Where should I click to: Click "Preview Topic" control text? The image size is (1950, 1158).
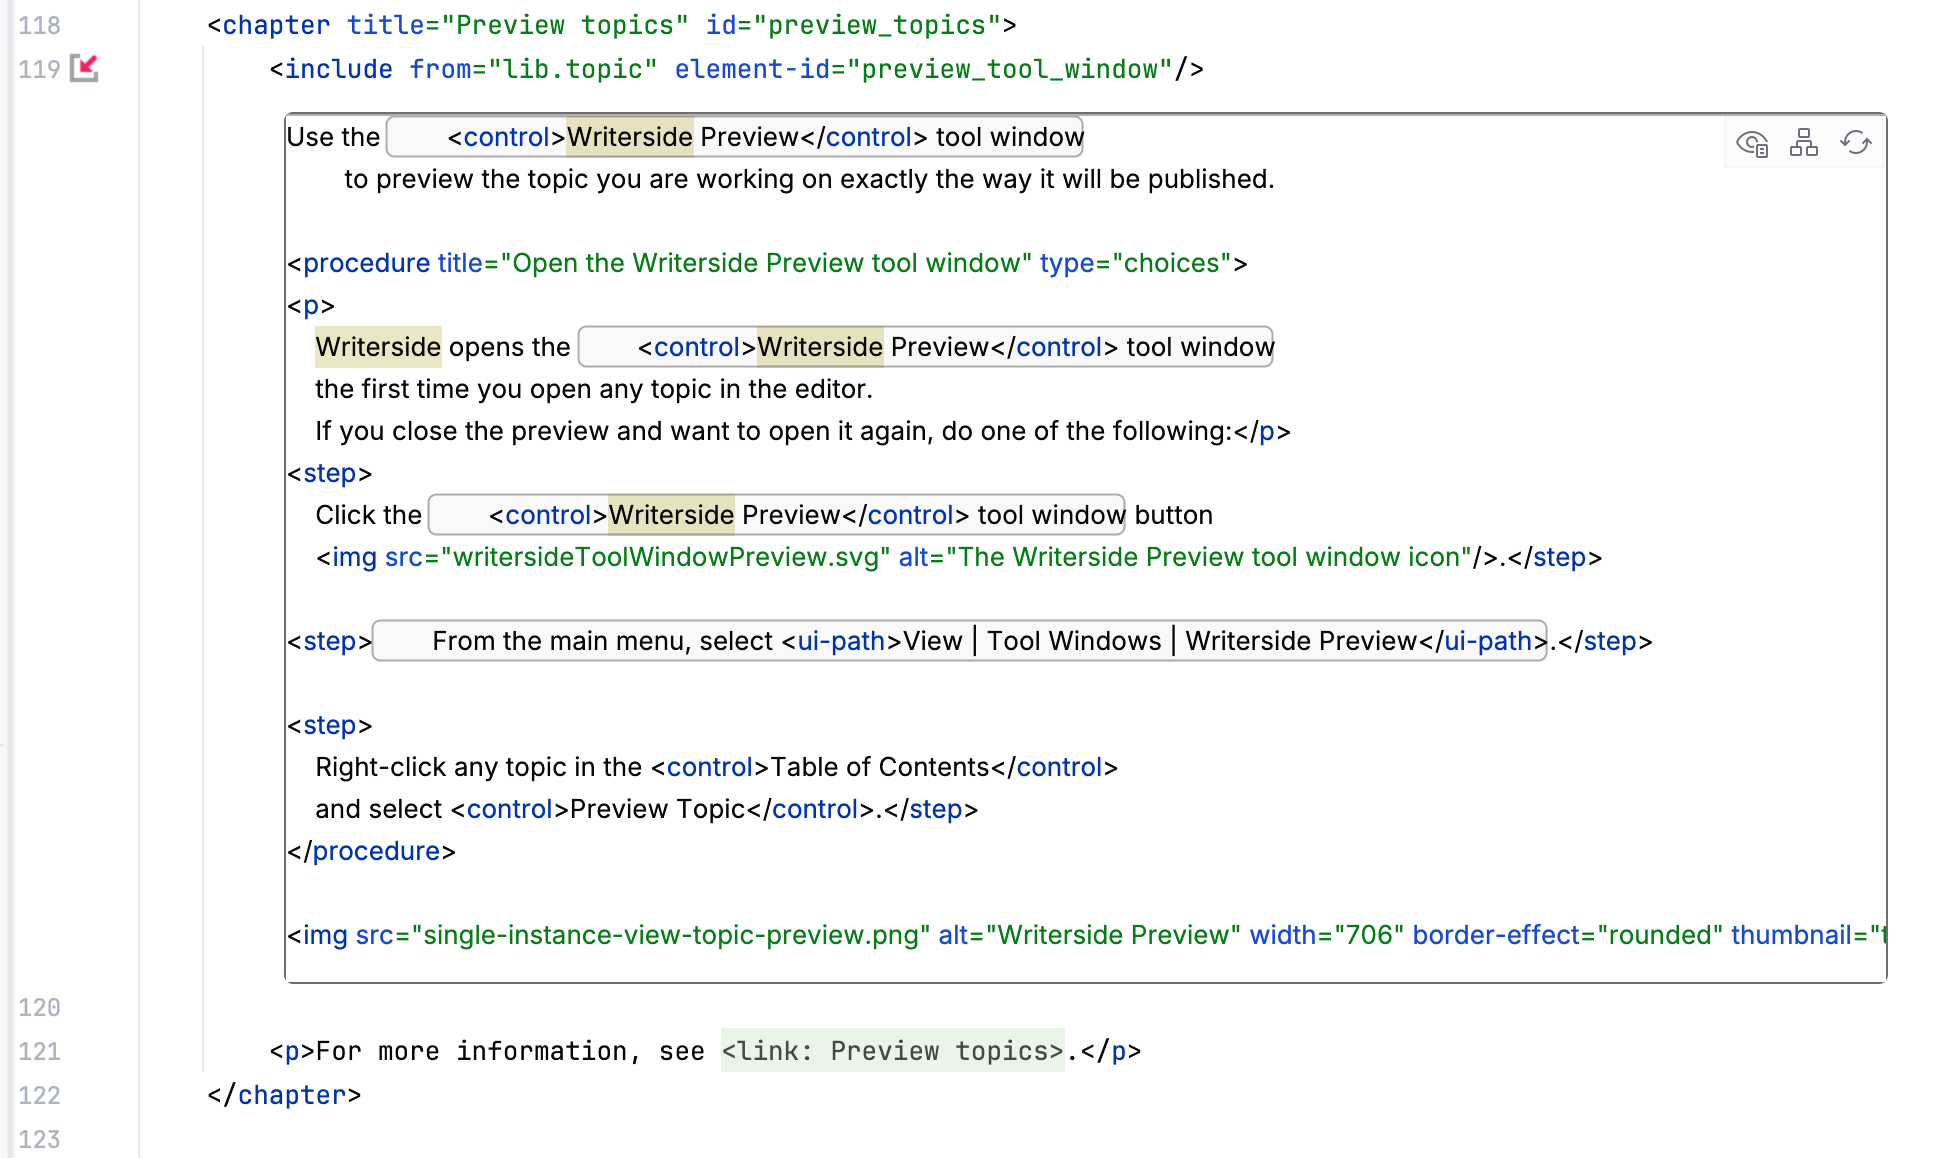coord(658,809)
